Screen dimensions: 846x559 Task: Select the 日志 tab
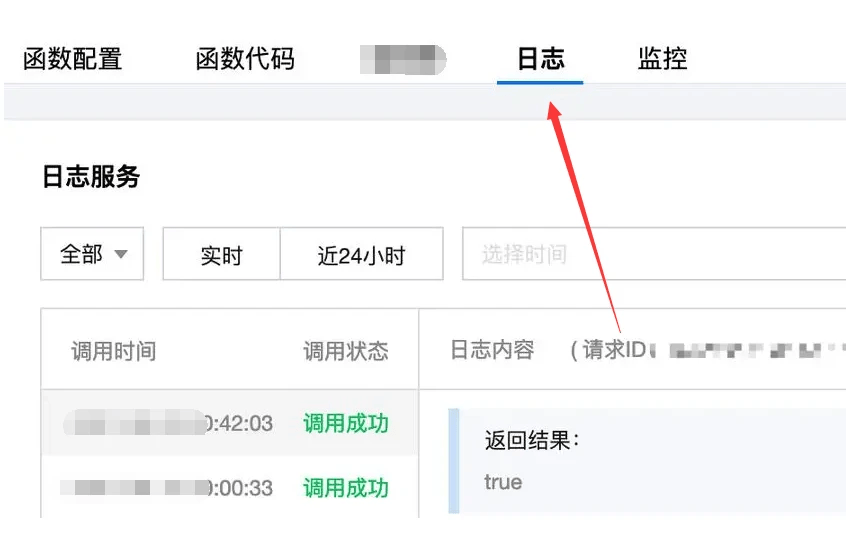coord(541,59)
